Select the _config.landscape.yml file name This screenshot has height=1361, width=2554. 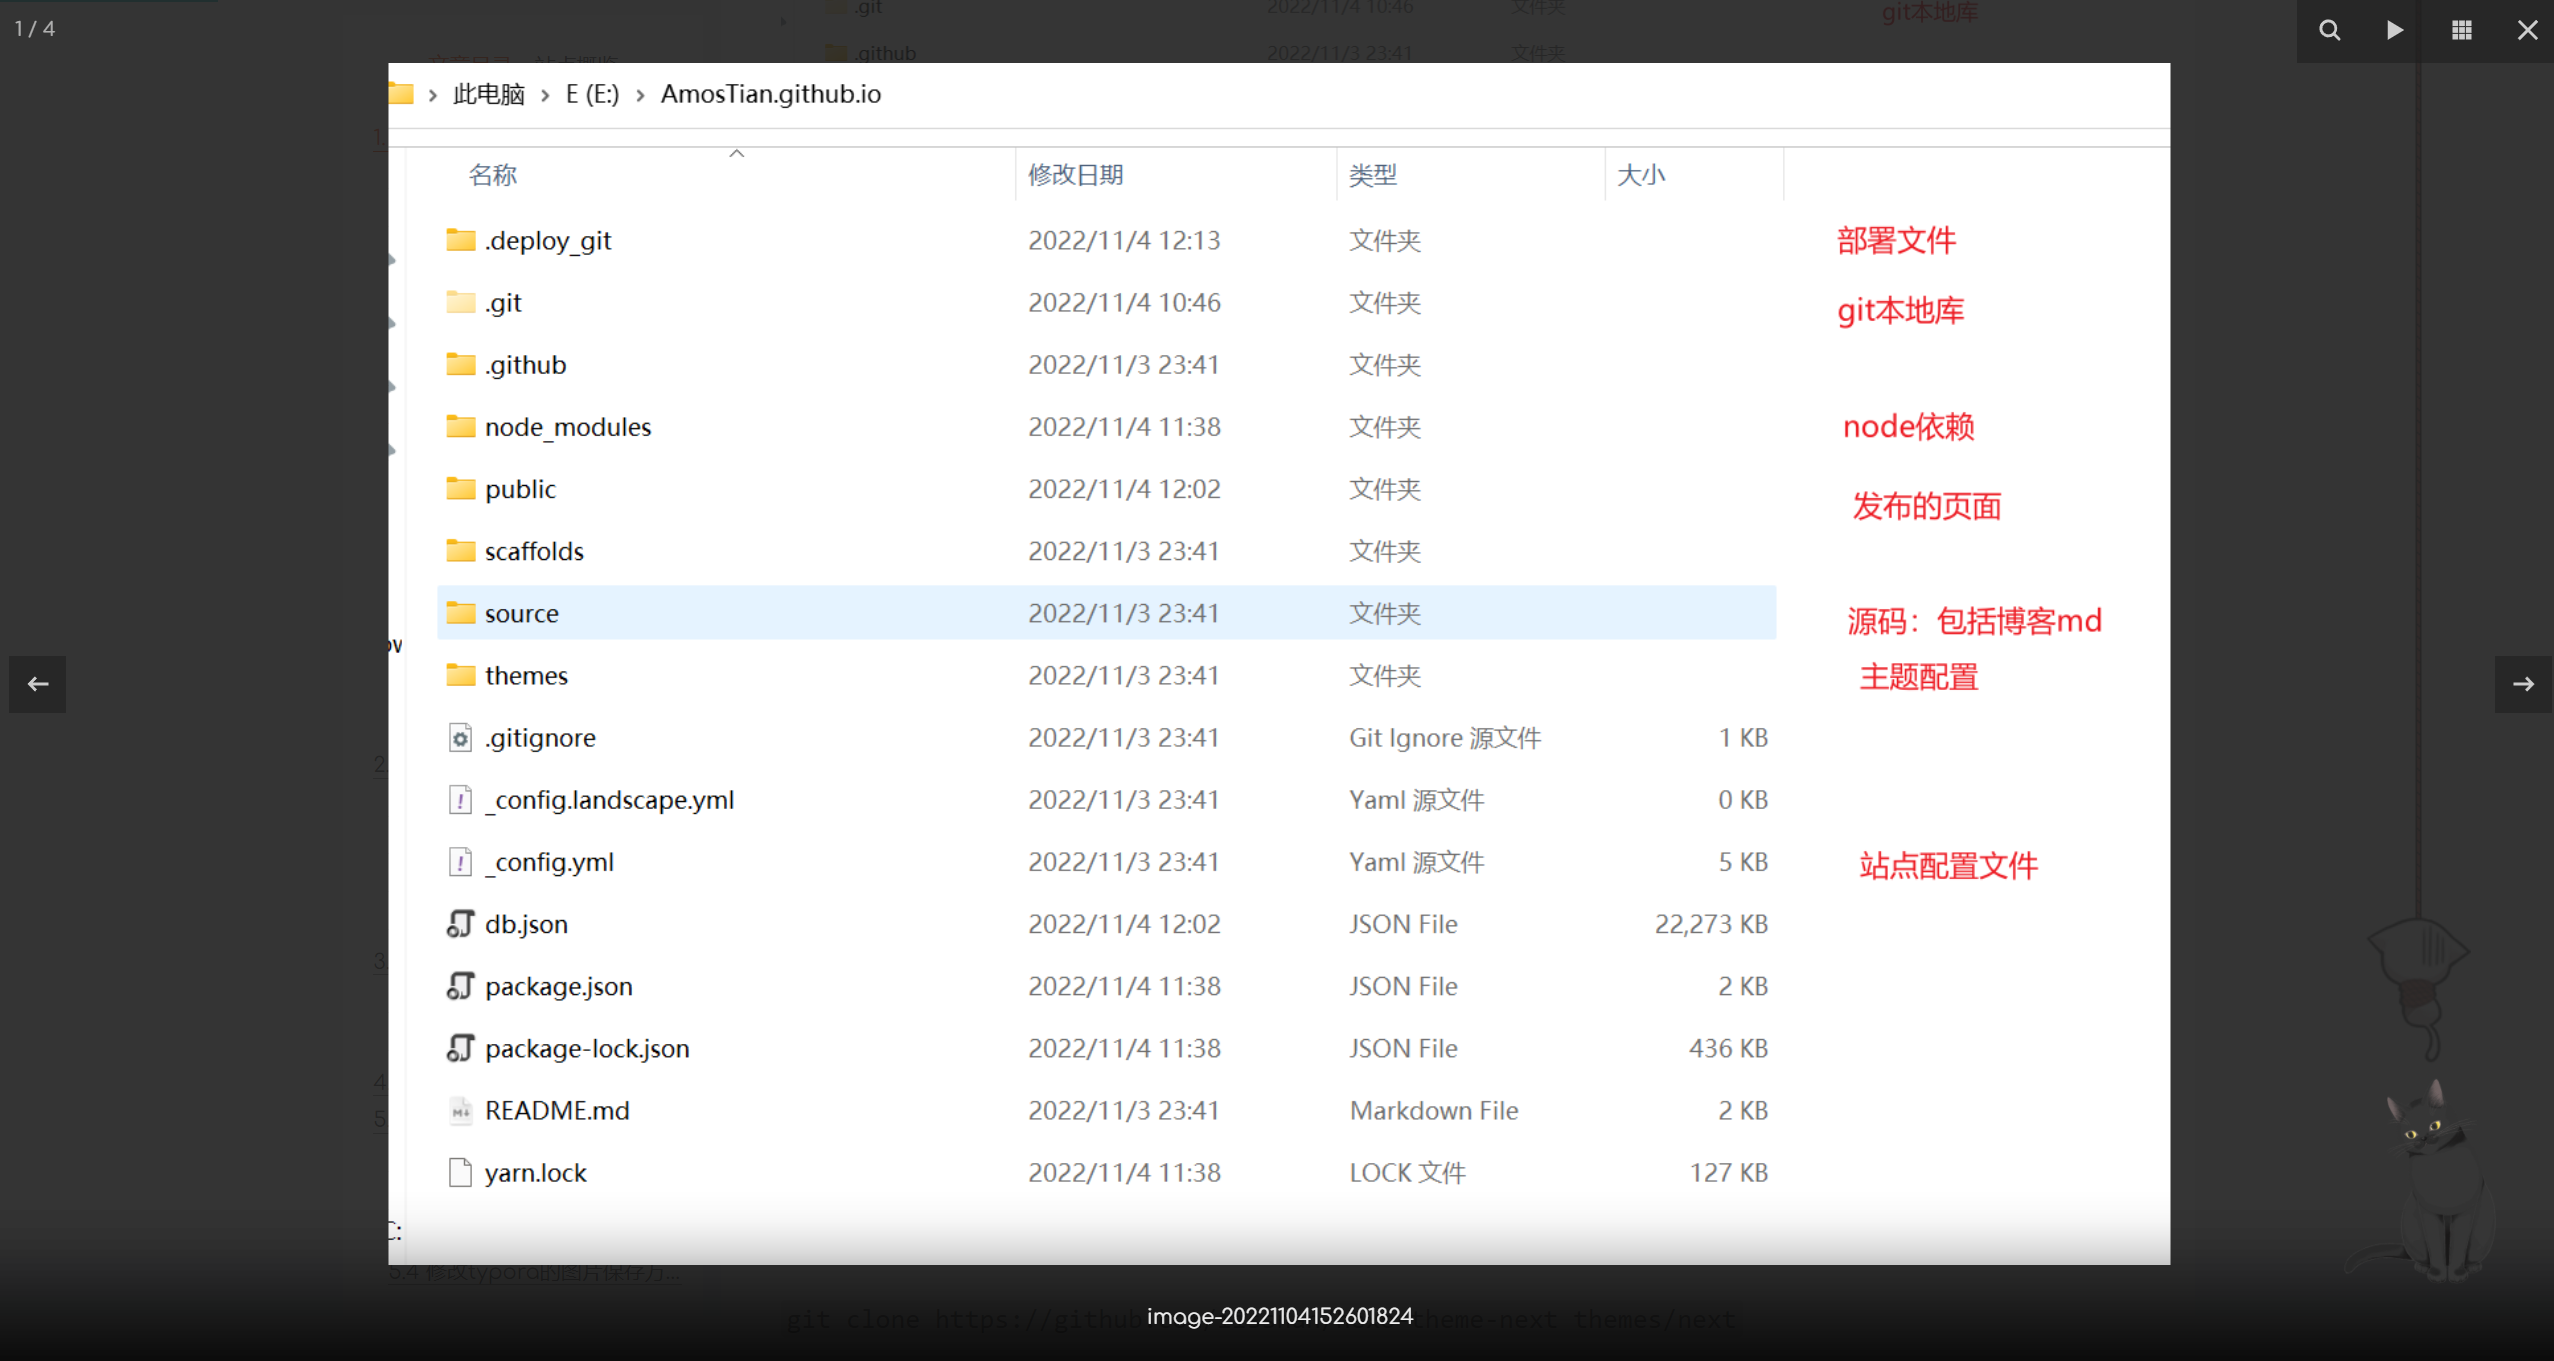click(x=609, y=800)
